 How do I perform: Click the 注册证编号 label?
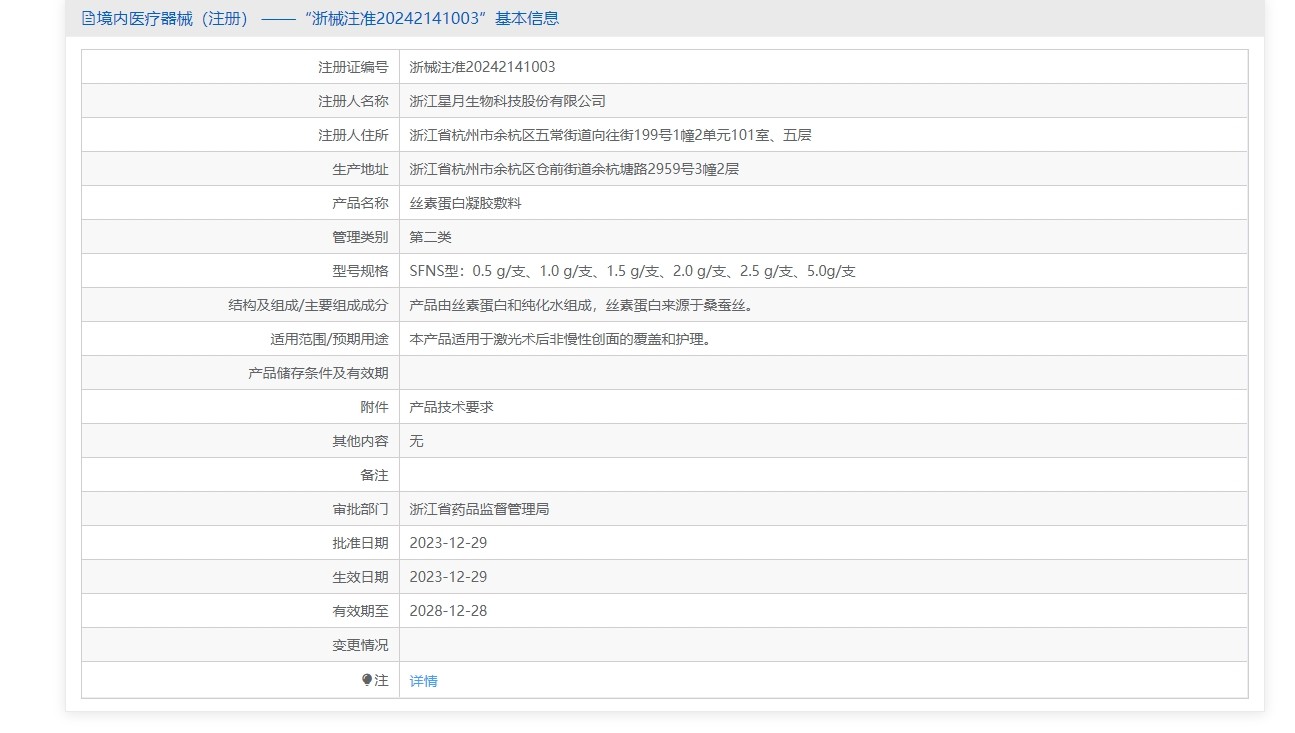tap(353, 67)
